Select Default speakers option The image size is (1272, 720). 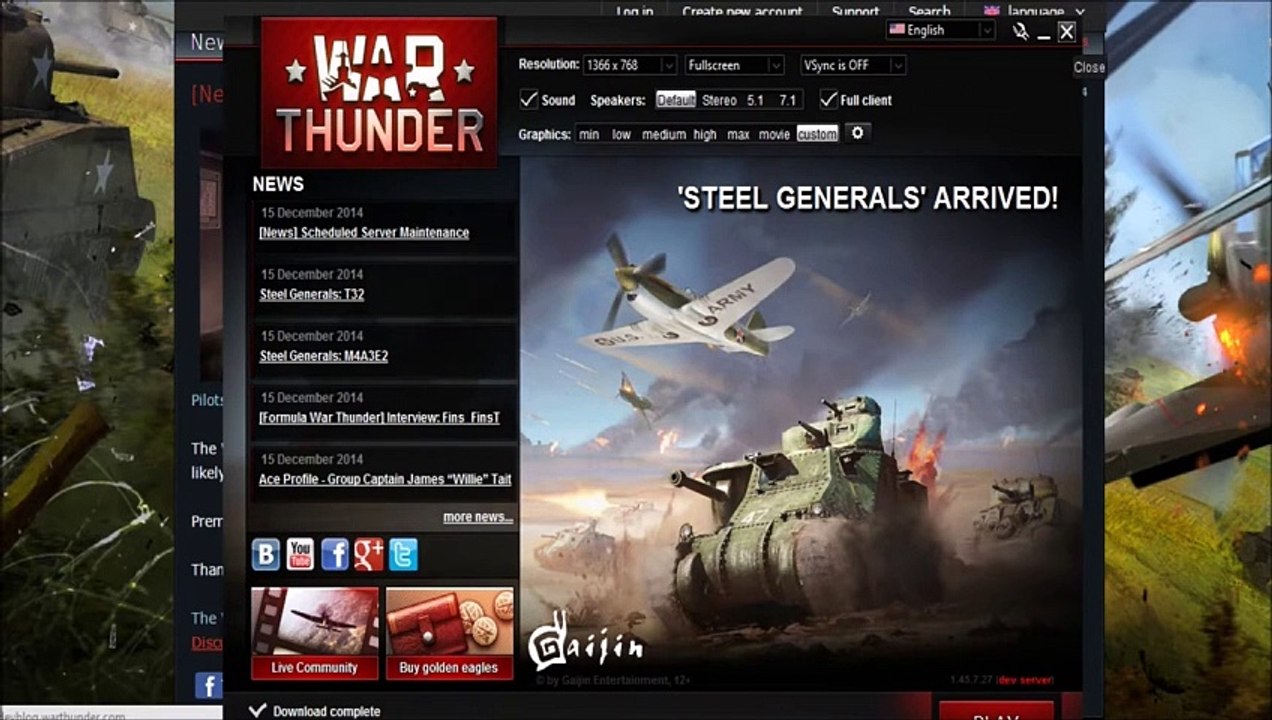pos(676,100)
